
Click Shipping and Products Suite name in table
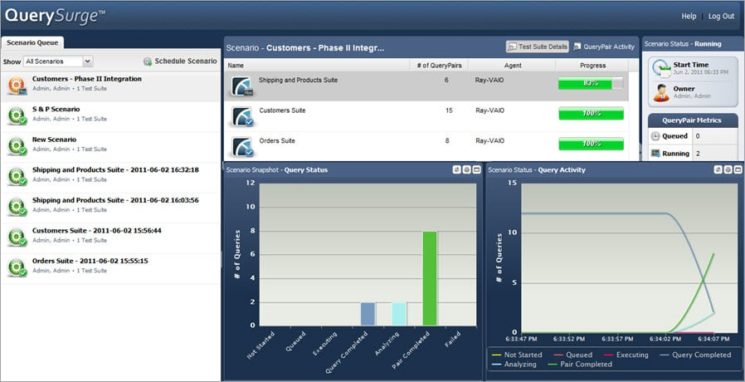(x=298, y=80)
